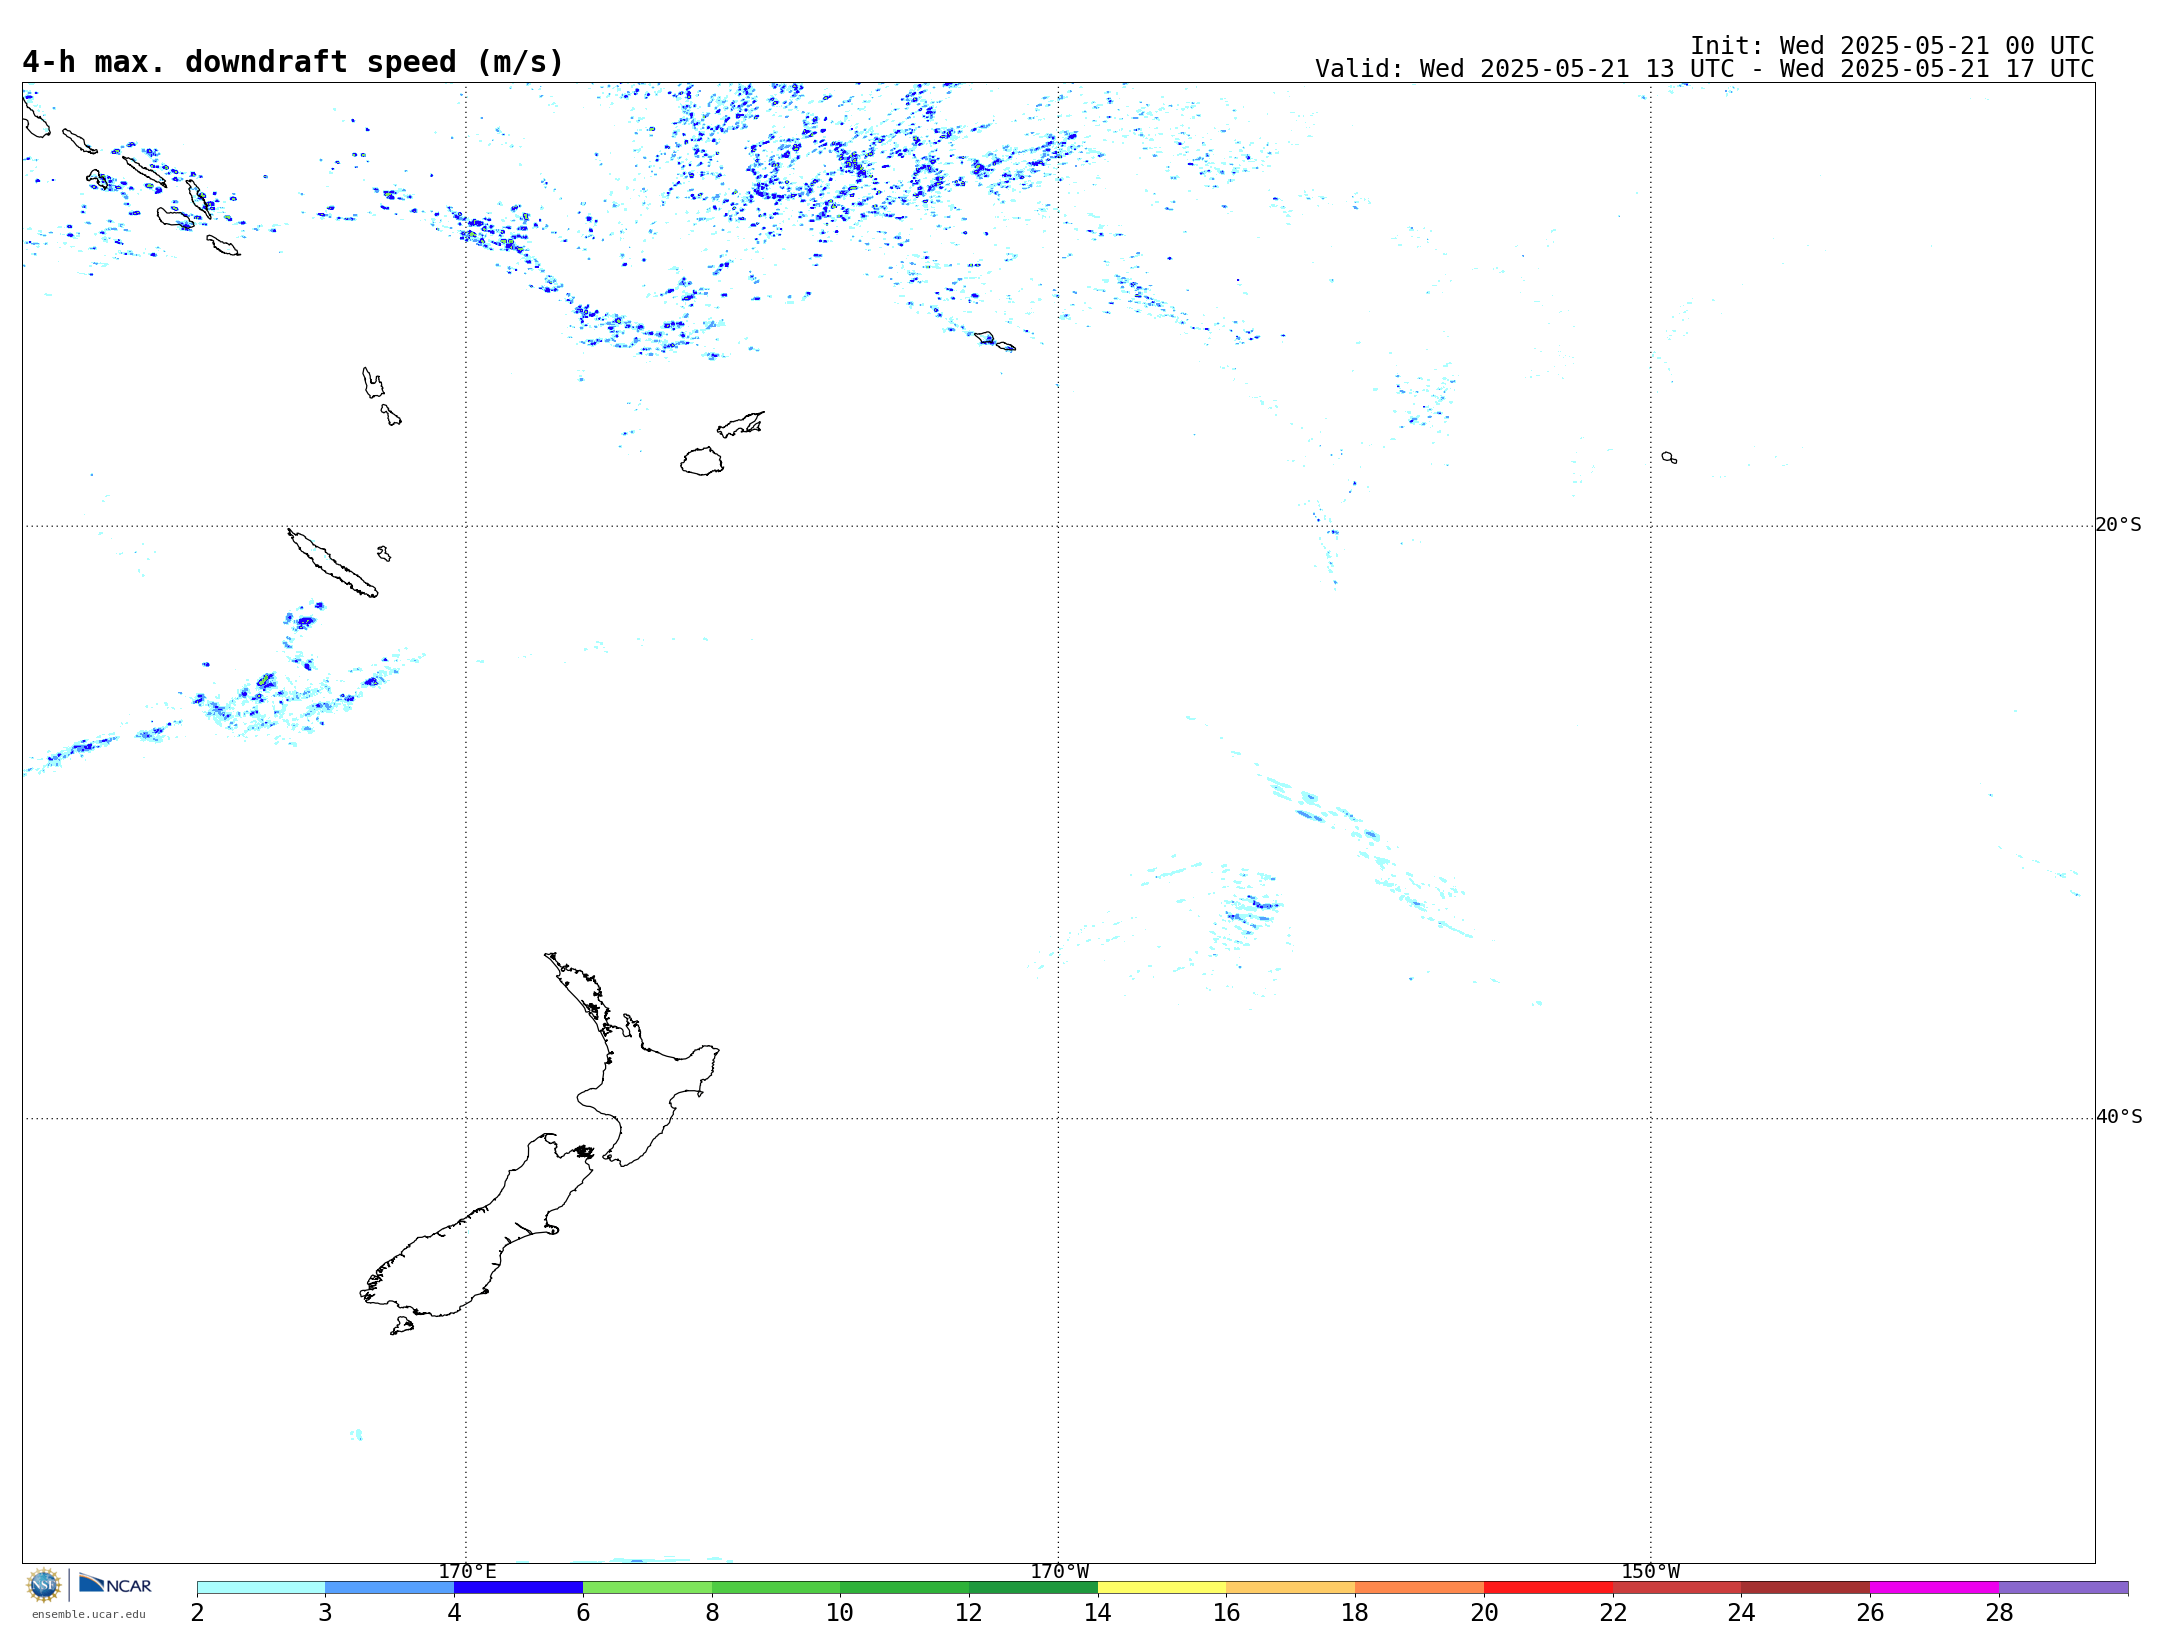
Task: Click the 150°W longitude label
Action: [1650, 1571]
